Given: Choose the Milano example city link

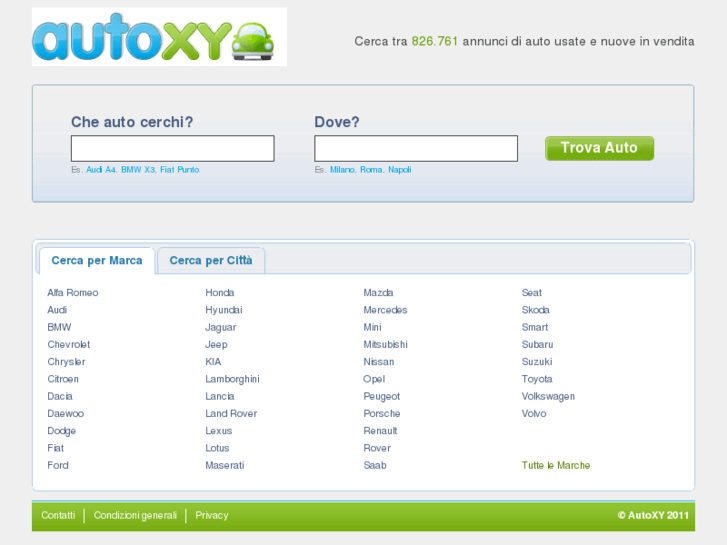Looking at the screenshot, I should pos(342,170).
